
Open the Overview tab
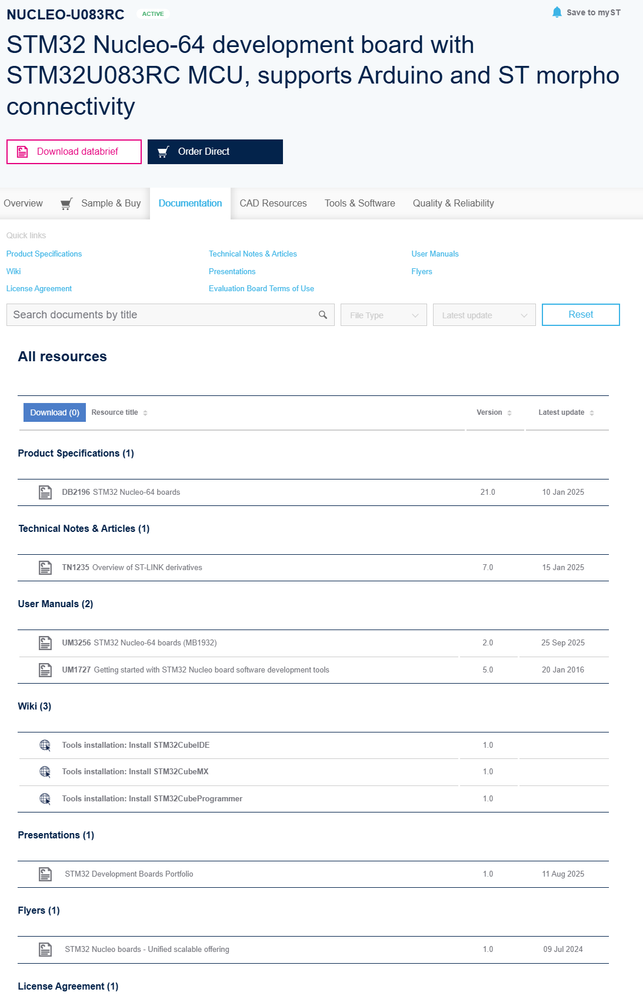[23, 203]
